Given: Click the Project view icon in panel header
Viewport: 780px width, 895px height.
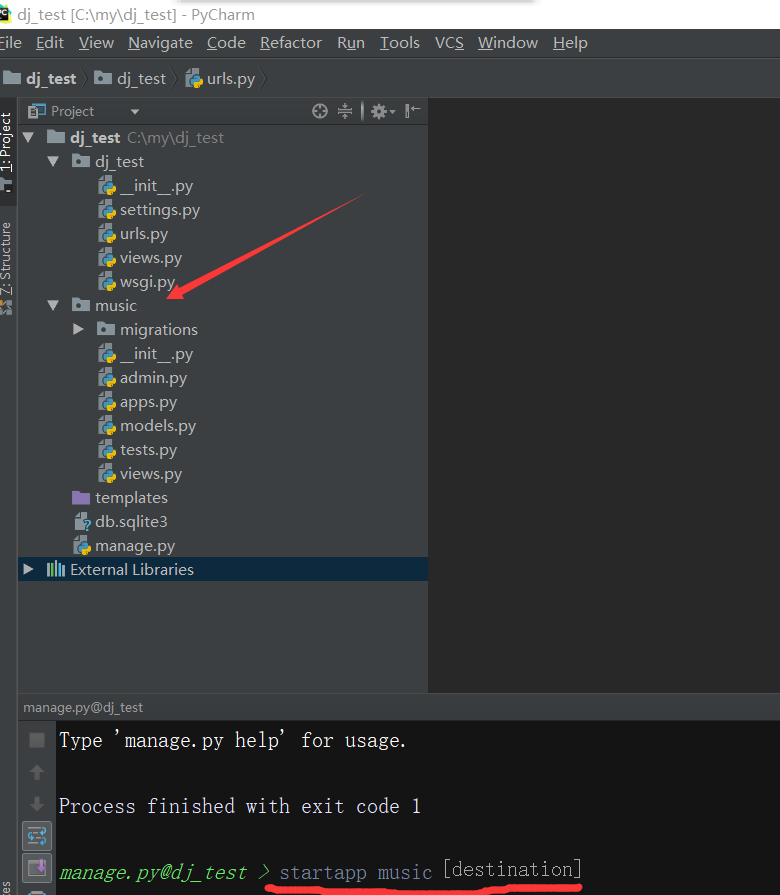Looking at the screenshot, I should (x=37, y=111).
